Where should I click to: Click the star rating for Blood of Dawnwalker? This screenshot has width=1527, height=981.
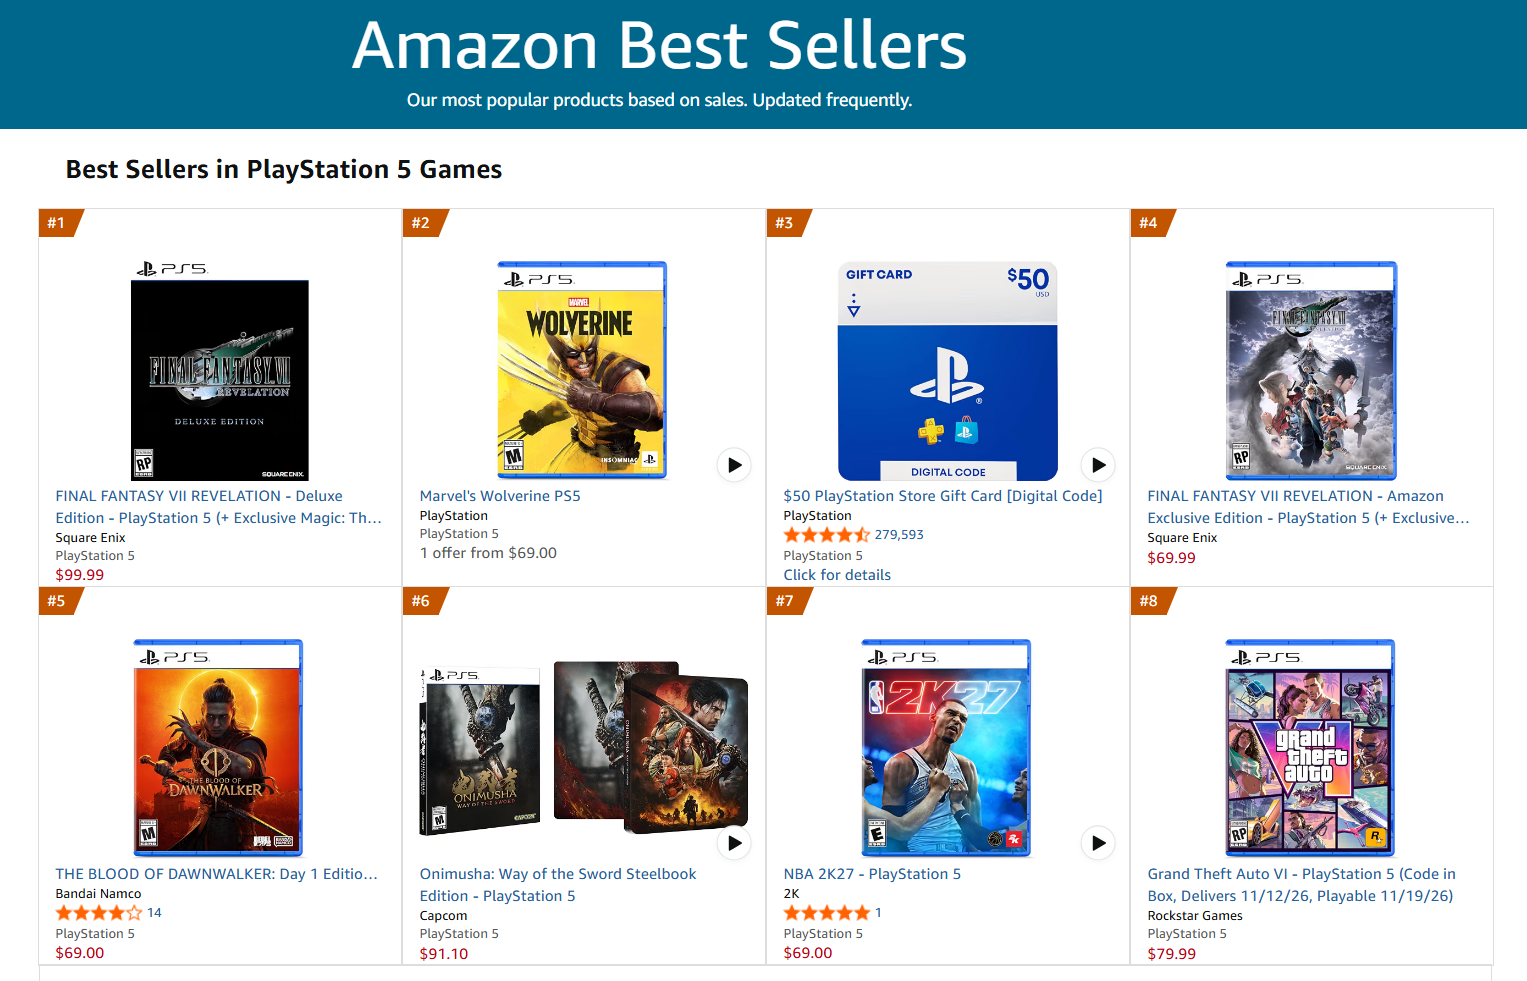99,913
